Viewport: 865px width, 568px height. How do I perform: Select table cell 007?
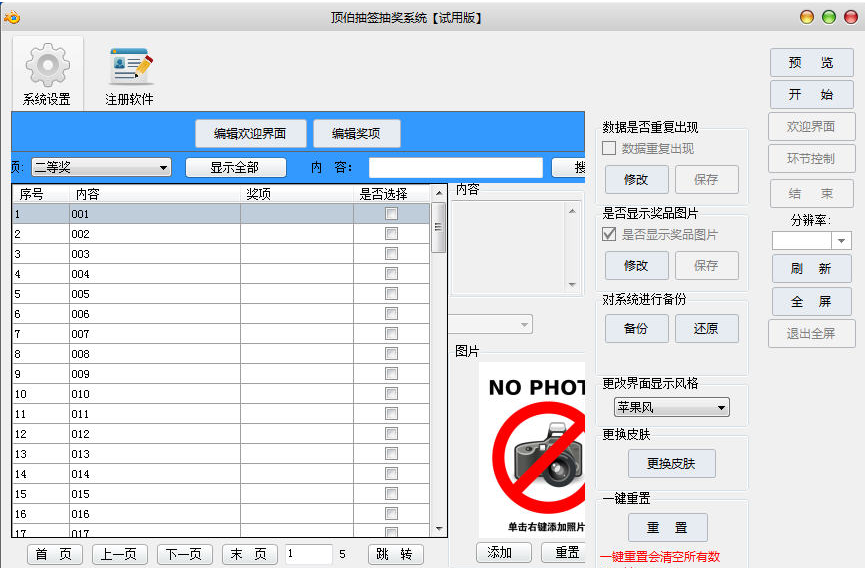click(154, 334)
